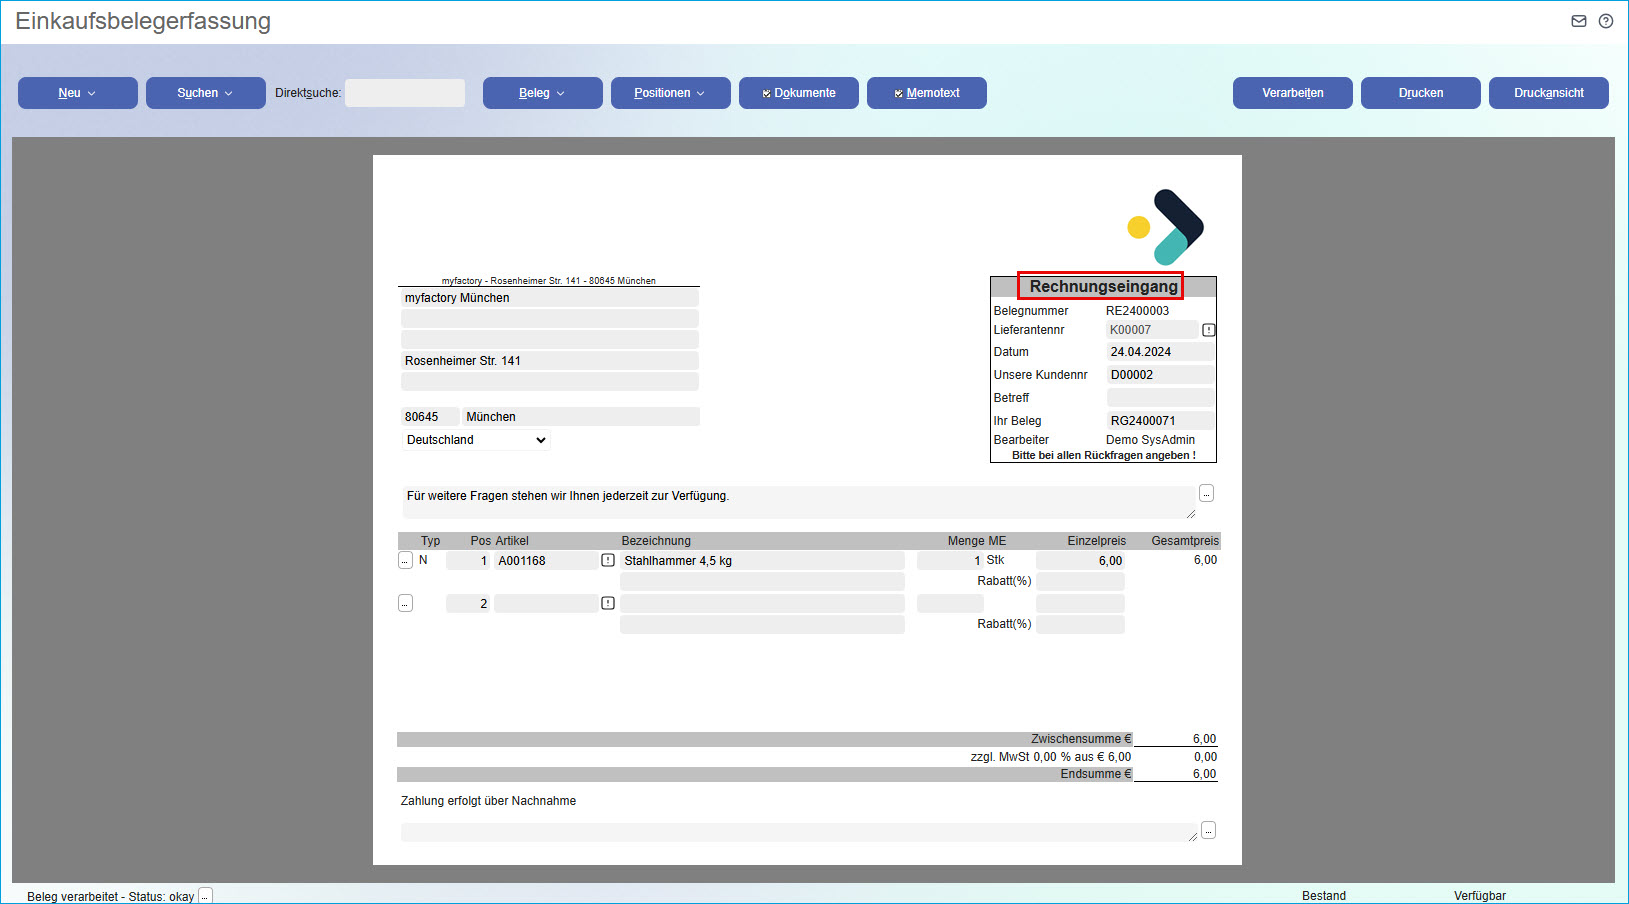The width and height of the screenshot is (1629, 904).
Task: Click the Drucken button
Action: [1421, 93]
